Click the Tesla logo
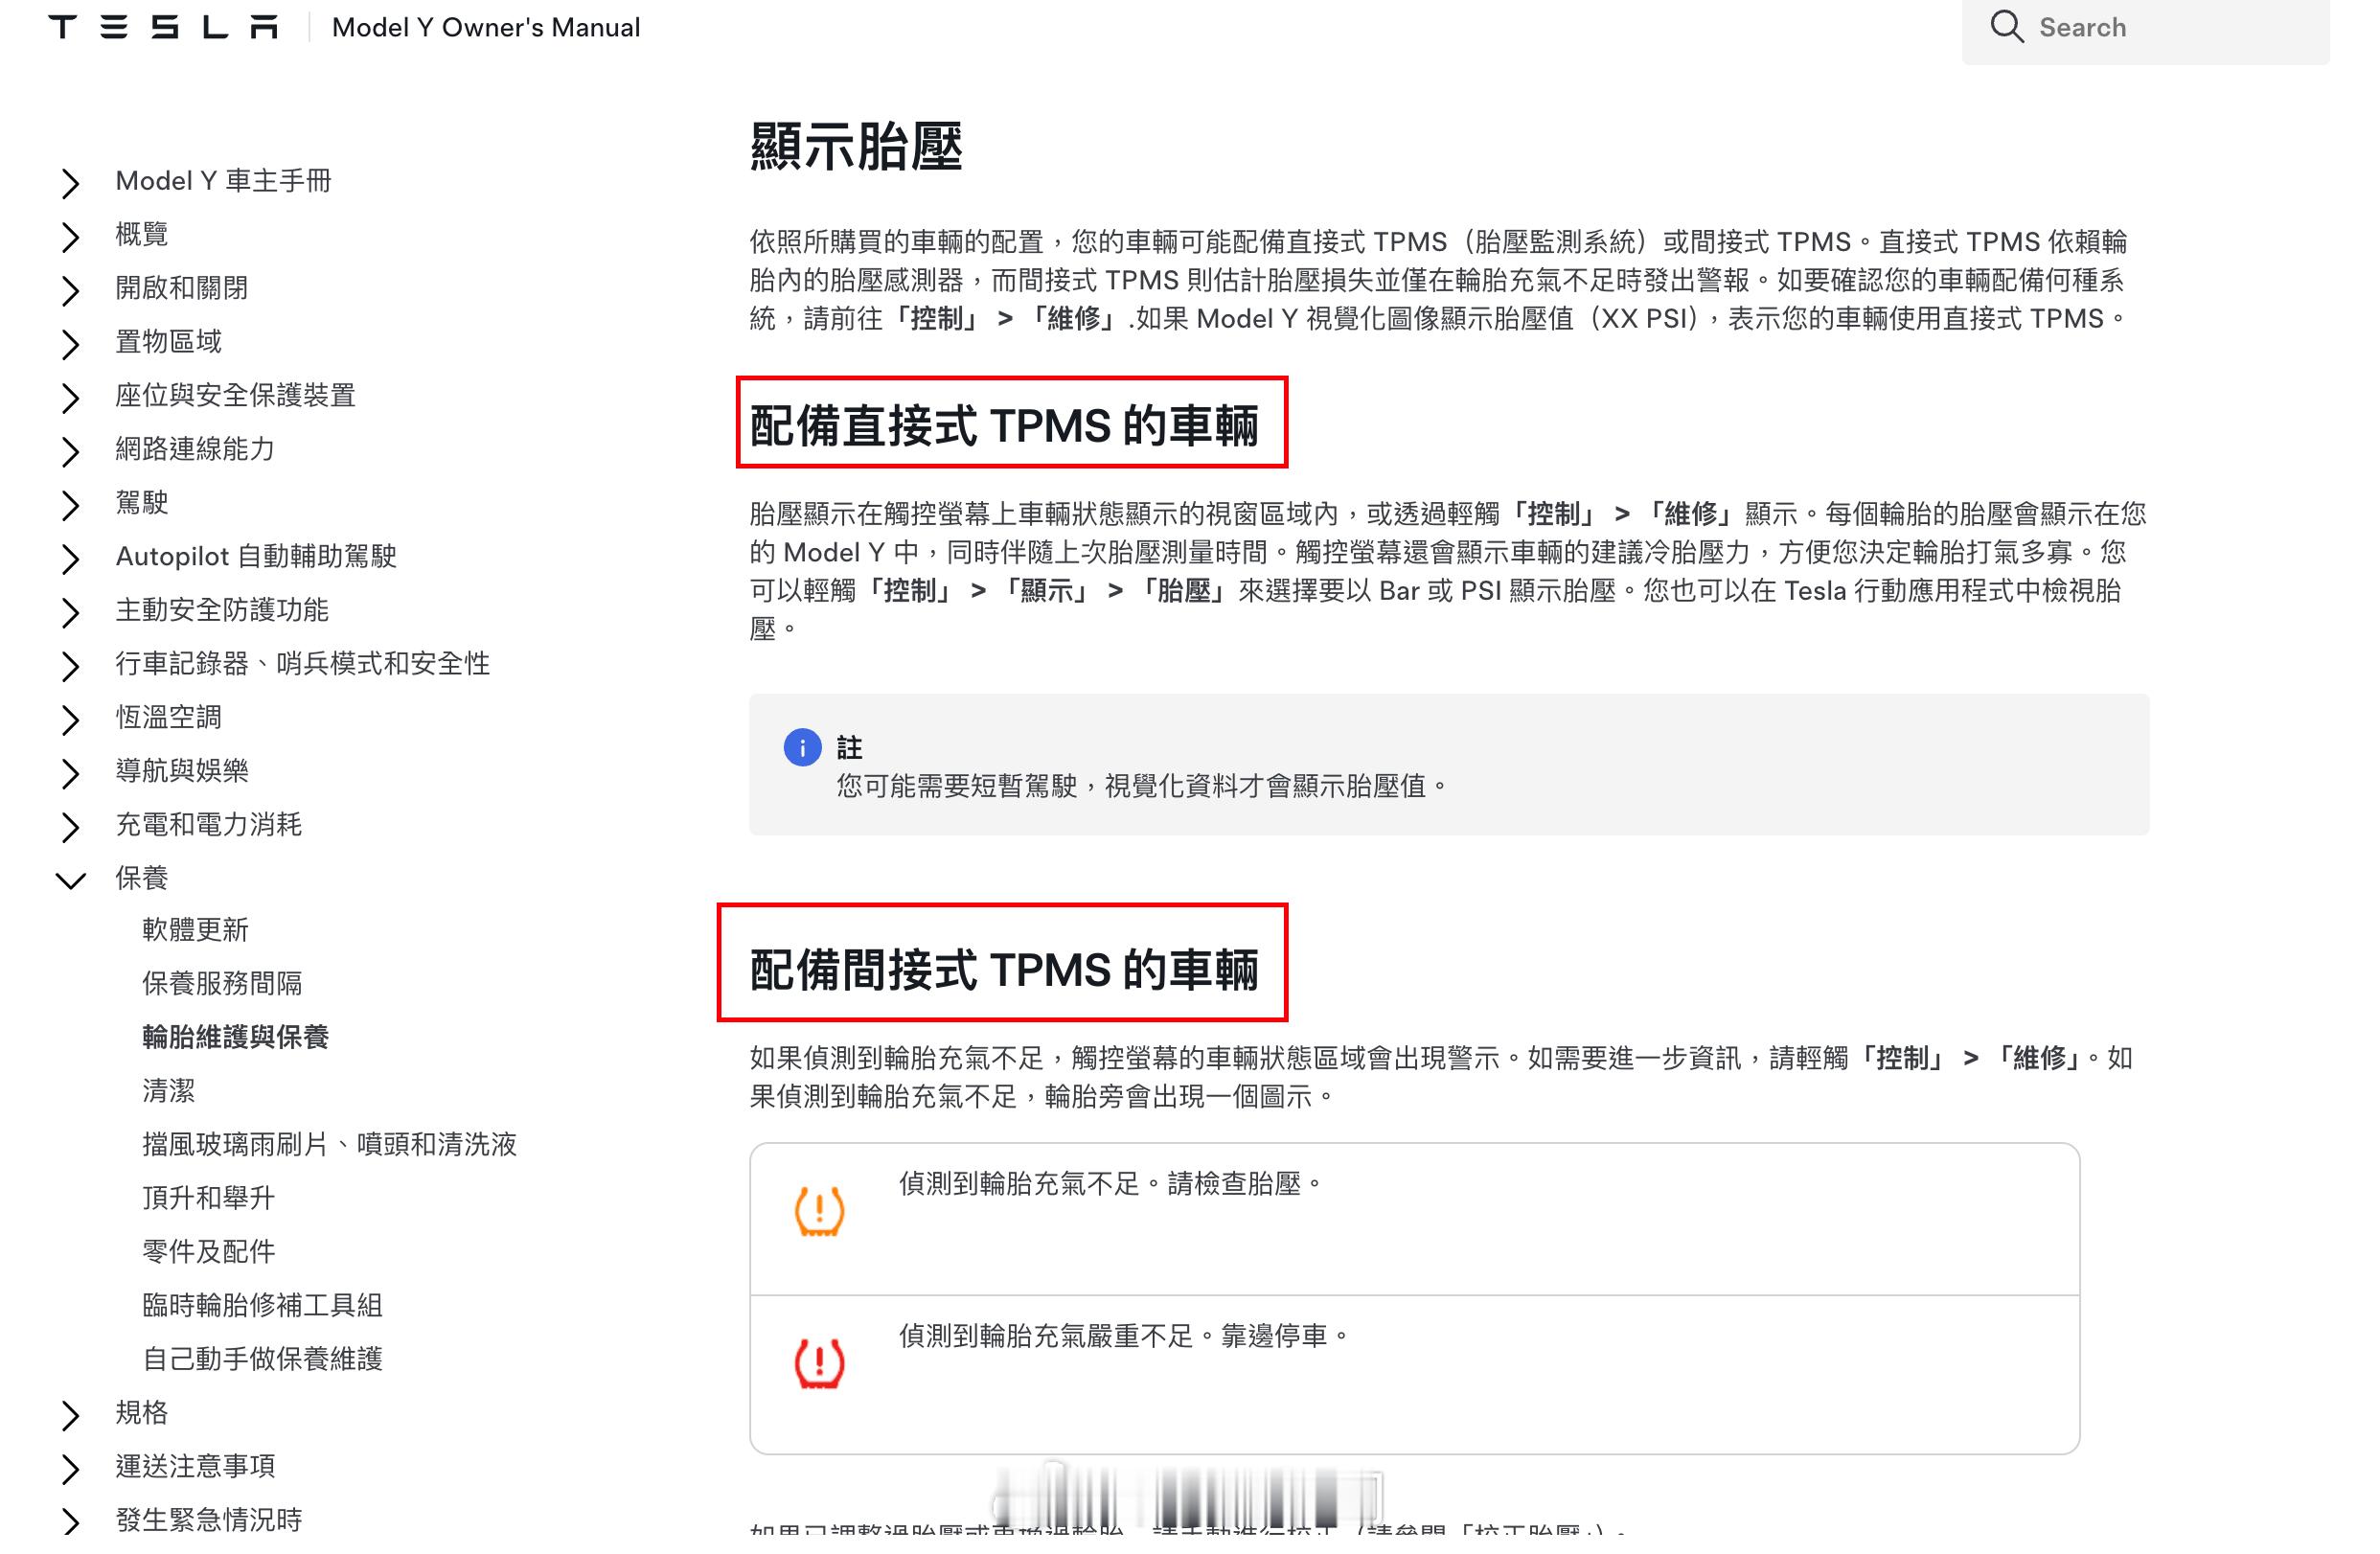This screenshot has height=1554, width=2380. pos(163,27)
